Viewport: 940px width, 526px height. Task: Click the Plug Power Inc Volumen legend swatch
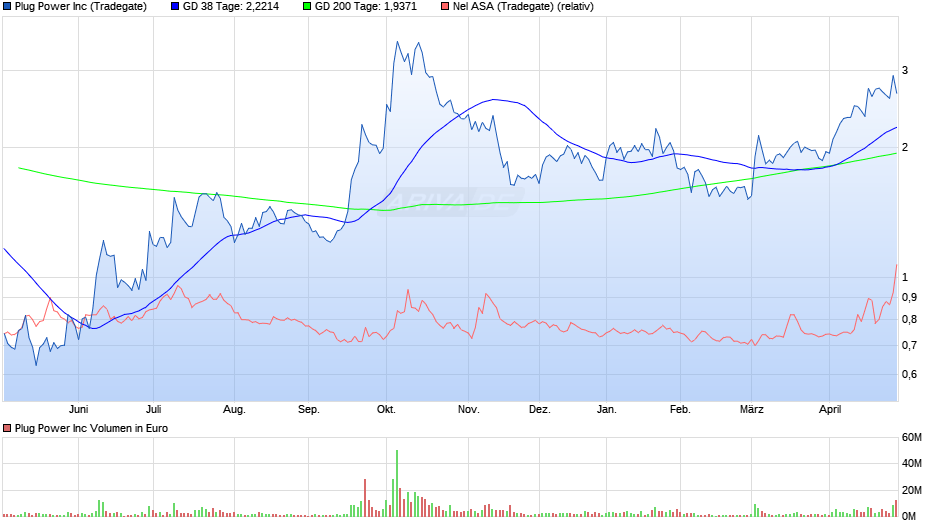[x=7, y=428]
